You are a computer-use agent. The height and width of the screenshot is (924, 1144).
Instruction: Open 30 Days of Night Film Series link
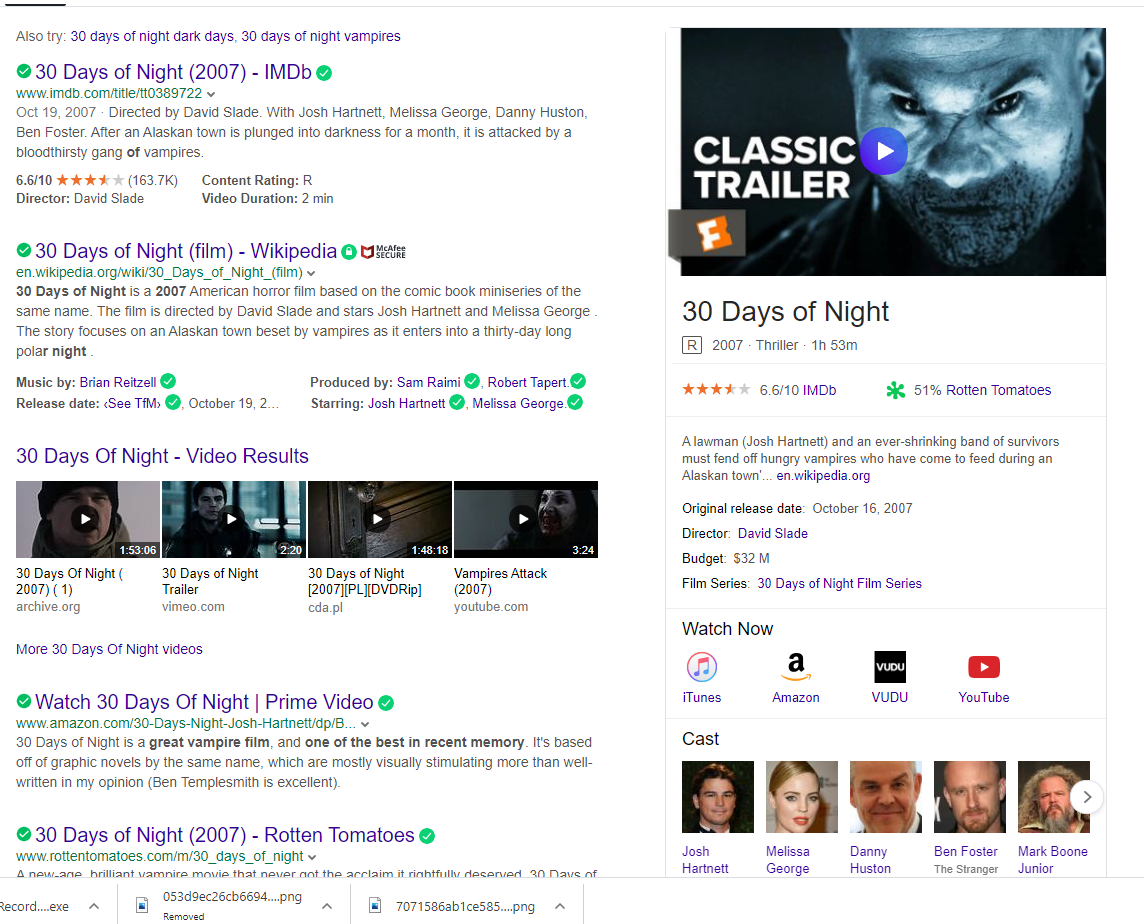tap(840, 584)
